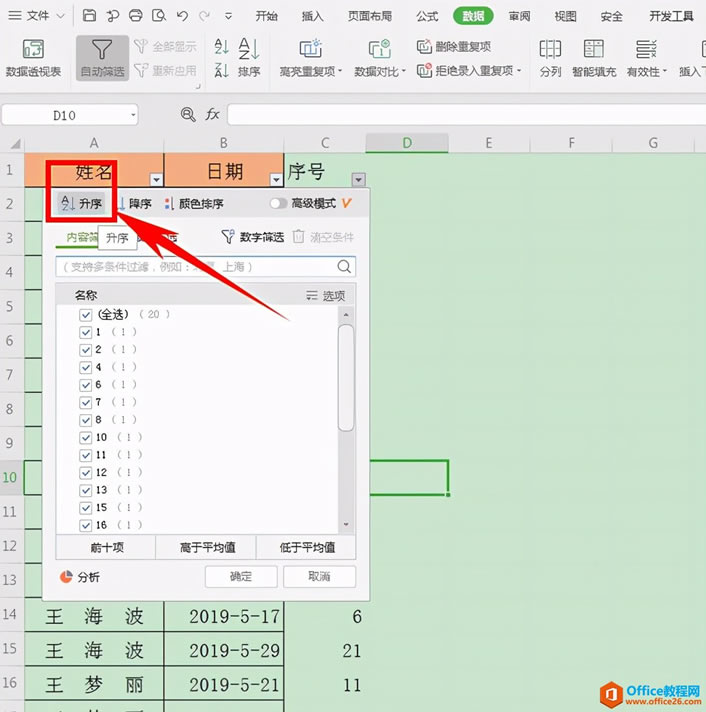Click the Cancel (取消) button

[x=319, y=576]
